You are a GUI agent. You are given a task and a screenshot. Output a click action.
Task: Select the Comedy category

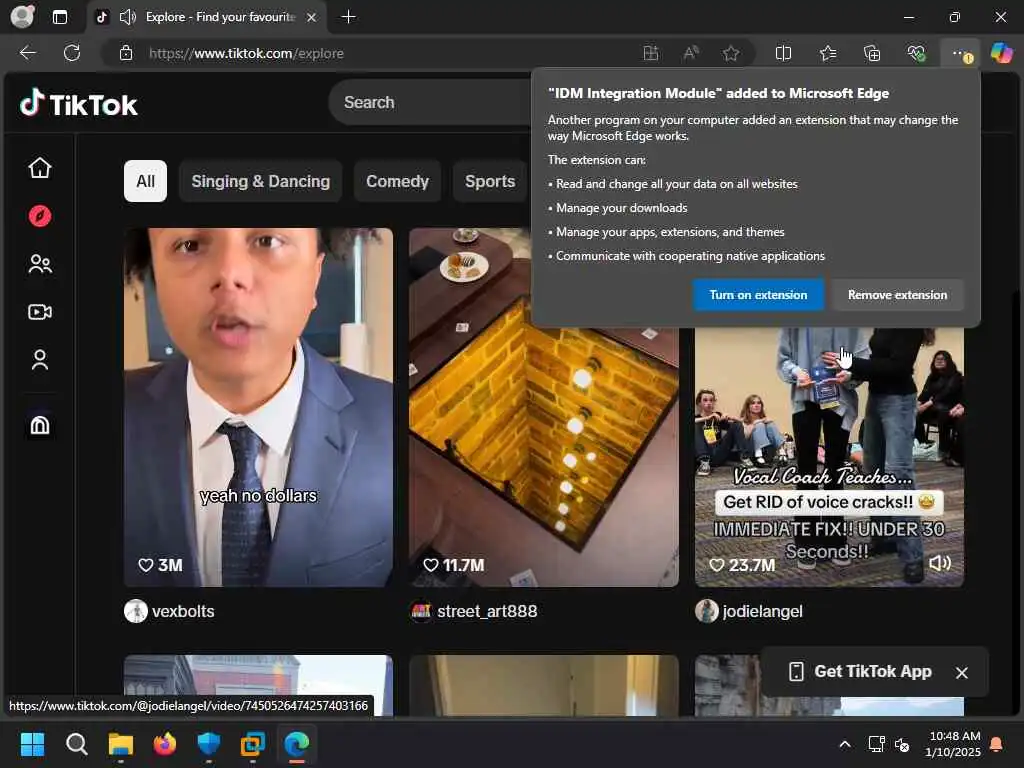tap(397, 181)
